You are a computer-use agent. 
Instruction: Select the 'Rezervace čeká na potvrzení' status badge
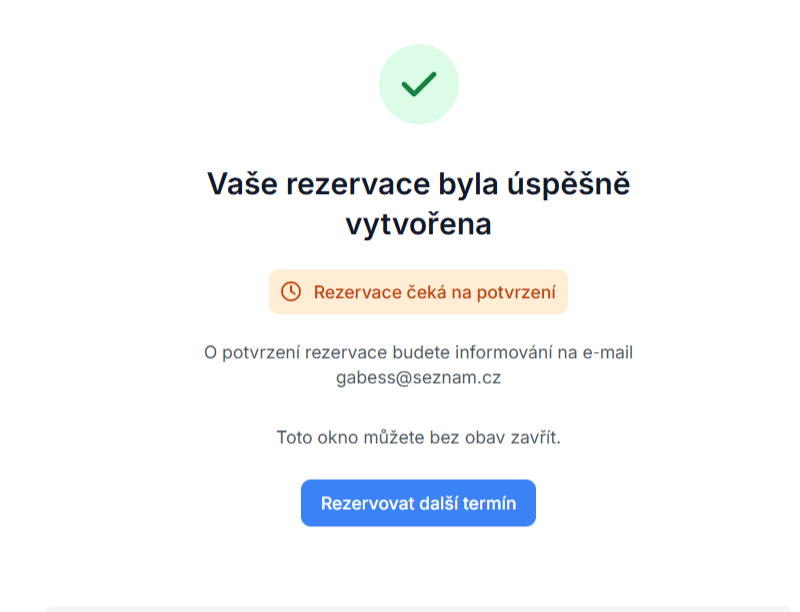418,292
